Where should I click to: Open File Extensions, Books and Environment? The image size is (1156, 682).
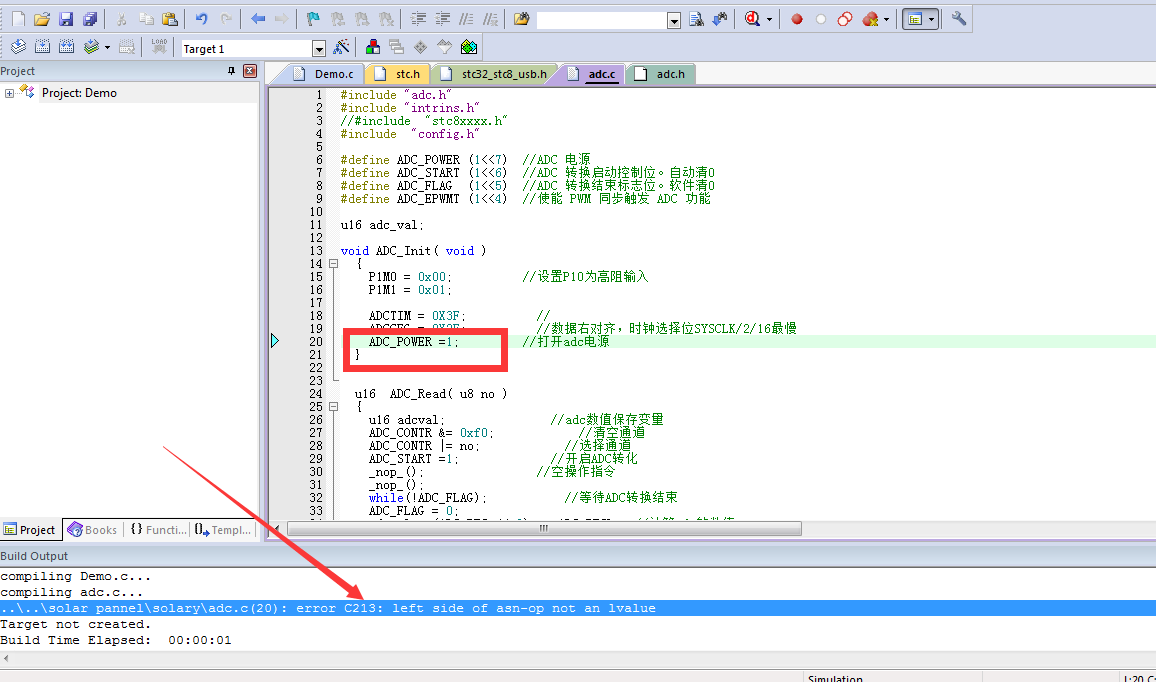click(373, 47)
